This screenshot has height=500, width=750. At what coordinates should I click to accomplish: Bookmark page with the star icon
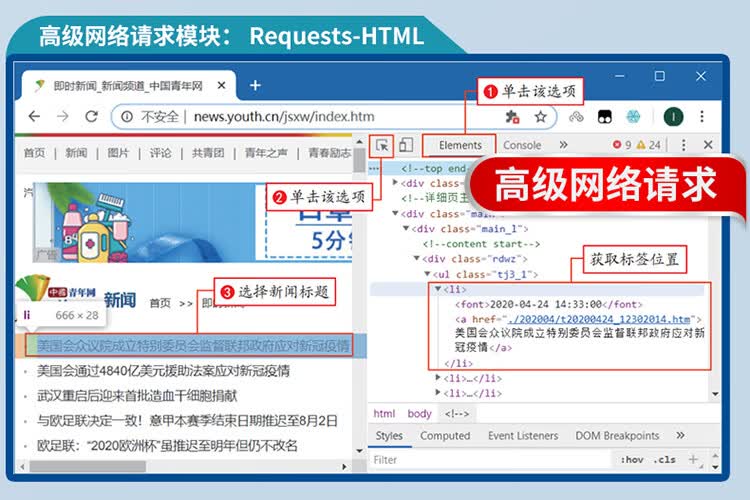click(540, 117)
